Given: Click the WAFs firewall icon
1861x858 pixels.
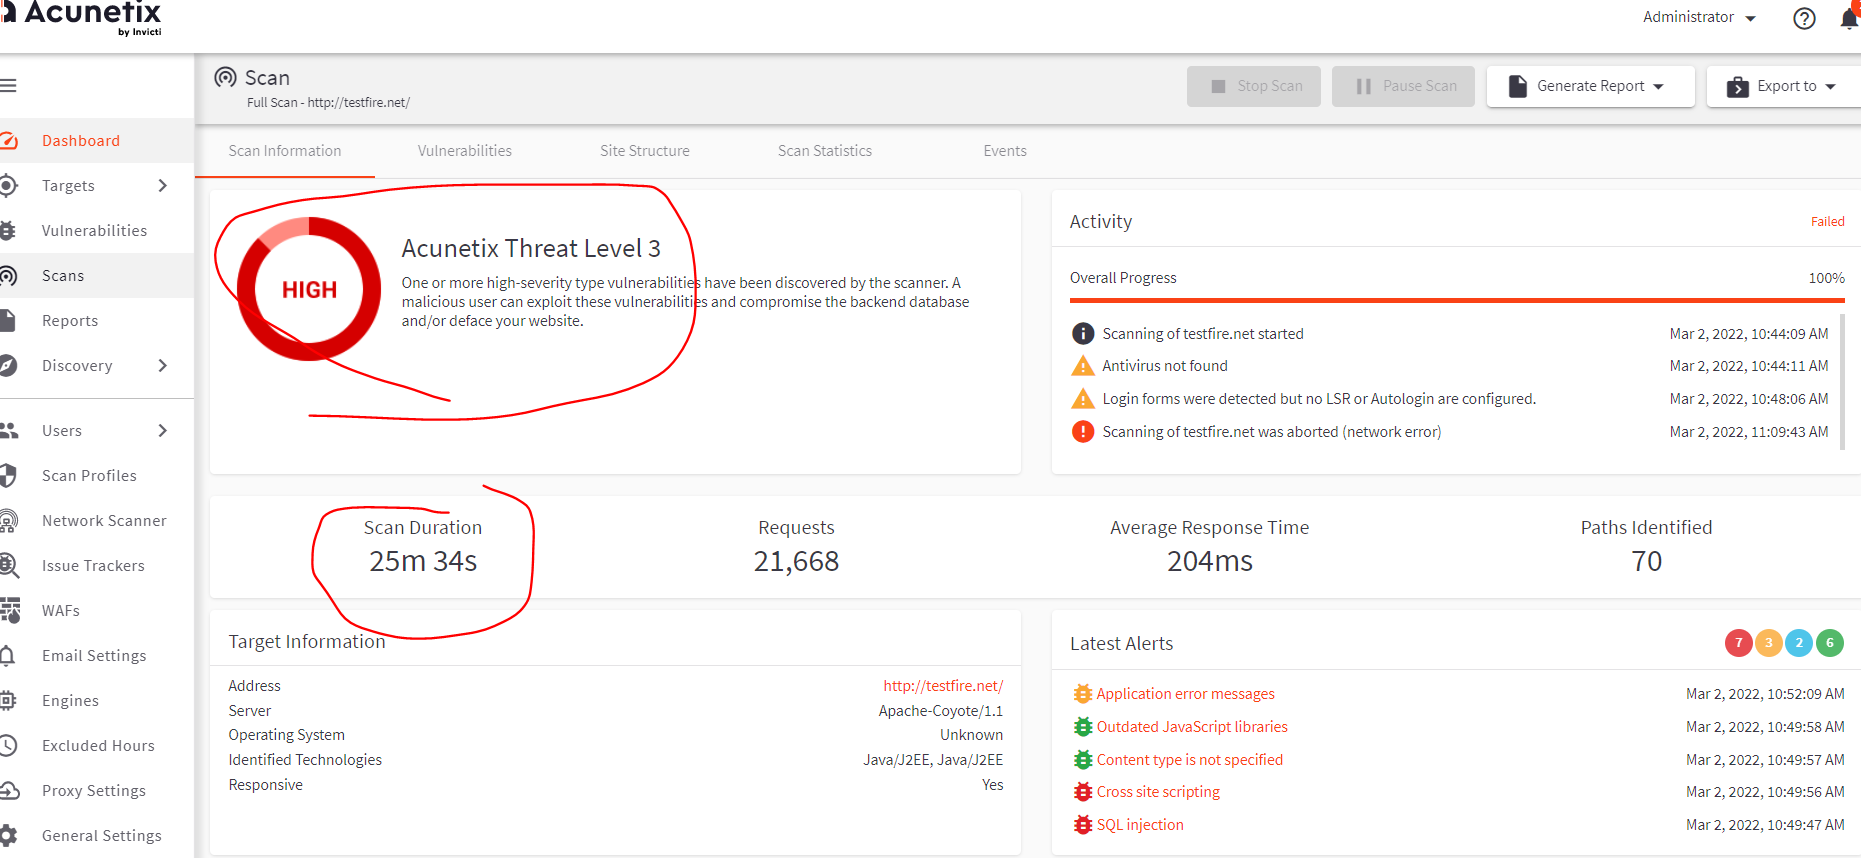Looking at the screenshot, I should click(x=10, y=611).
